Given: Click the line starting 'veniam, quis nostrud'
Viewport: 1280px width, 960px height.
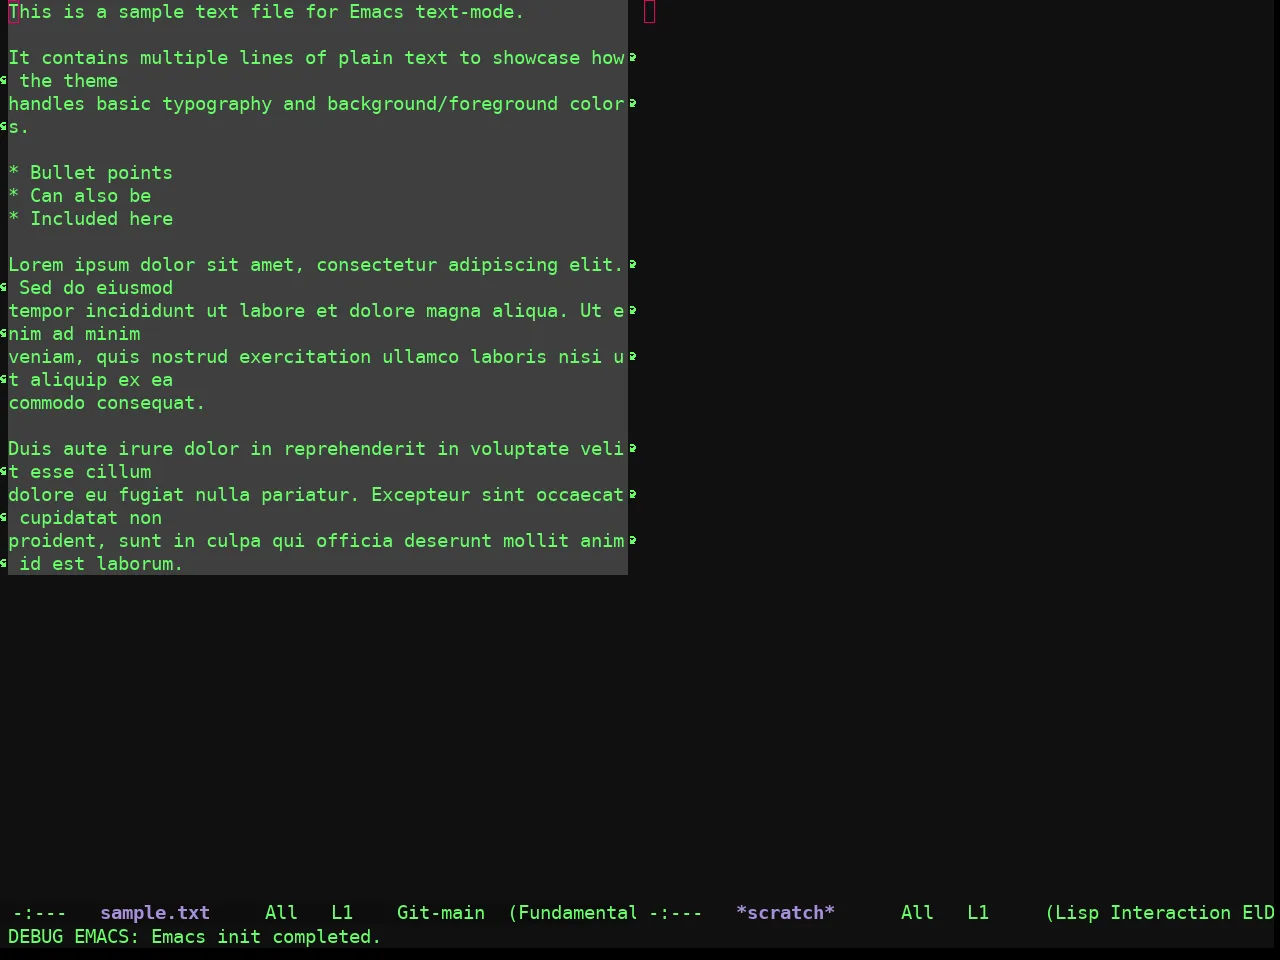Looking at the screenshot, I should (x=316, y=357).
